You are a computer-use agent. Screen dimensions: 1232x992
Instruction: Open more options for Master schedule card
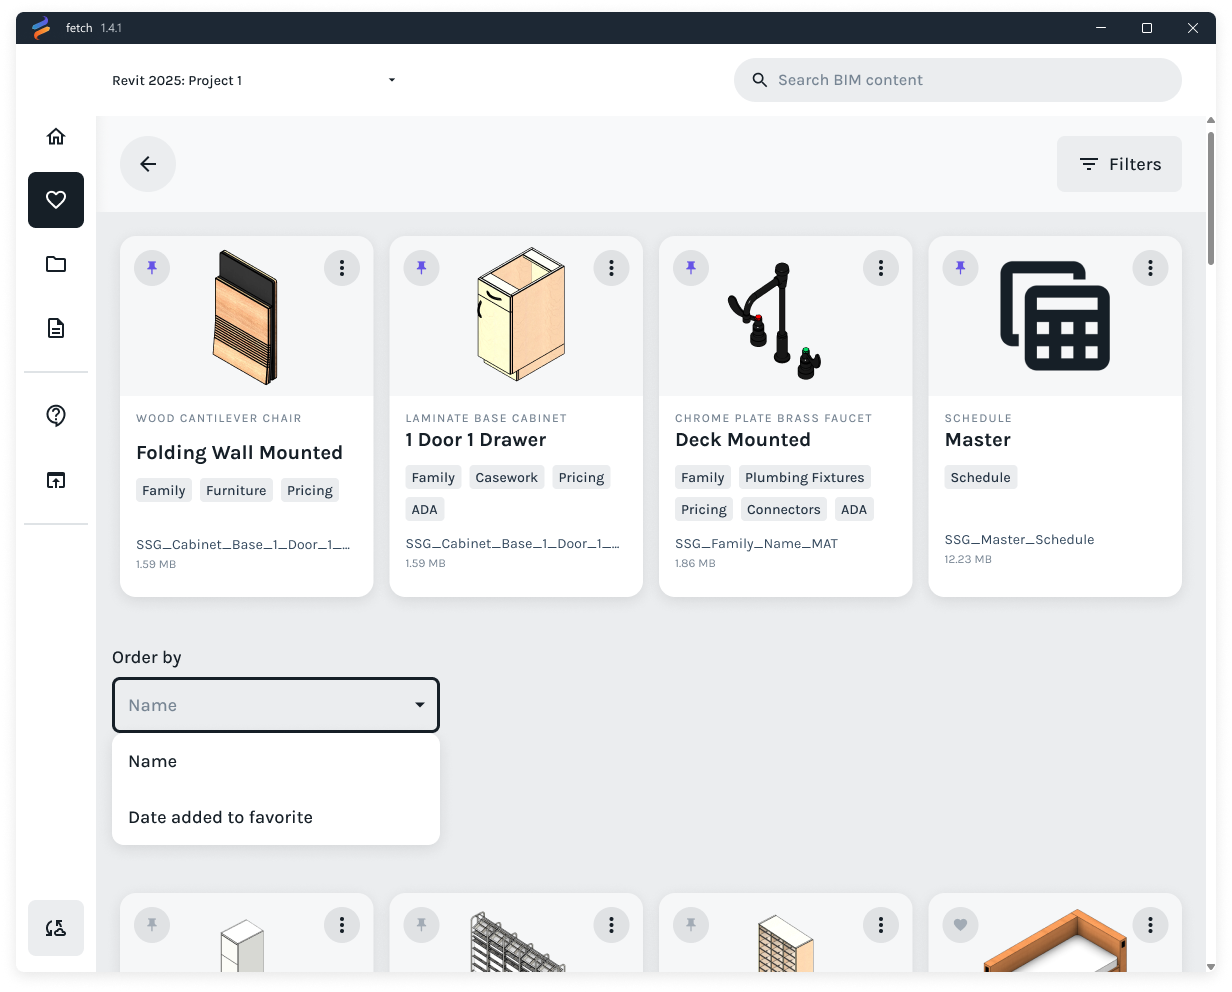point(1150,268)
